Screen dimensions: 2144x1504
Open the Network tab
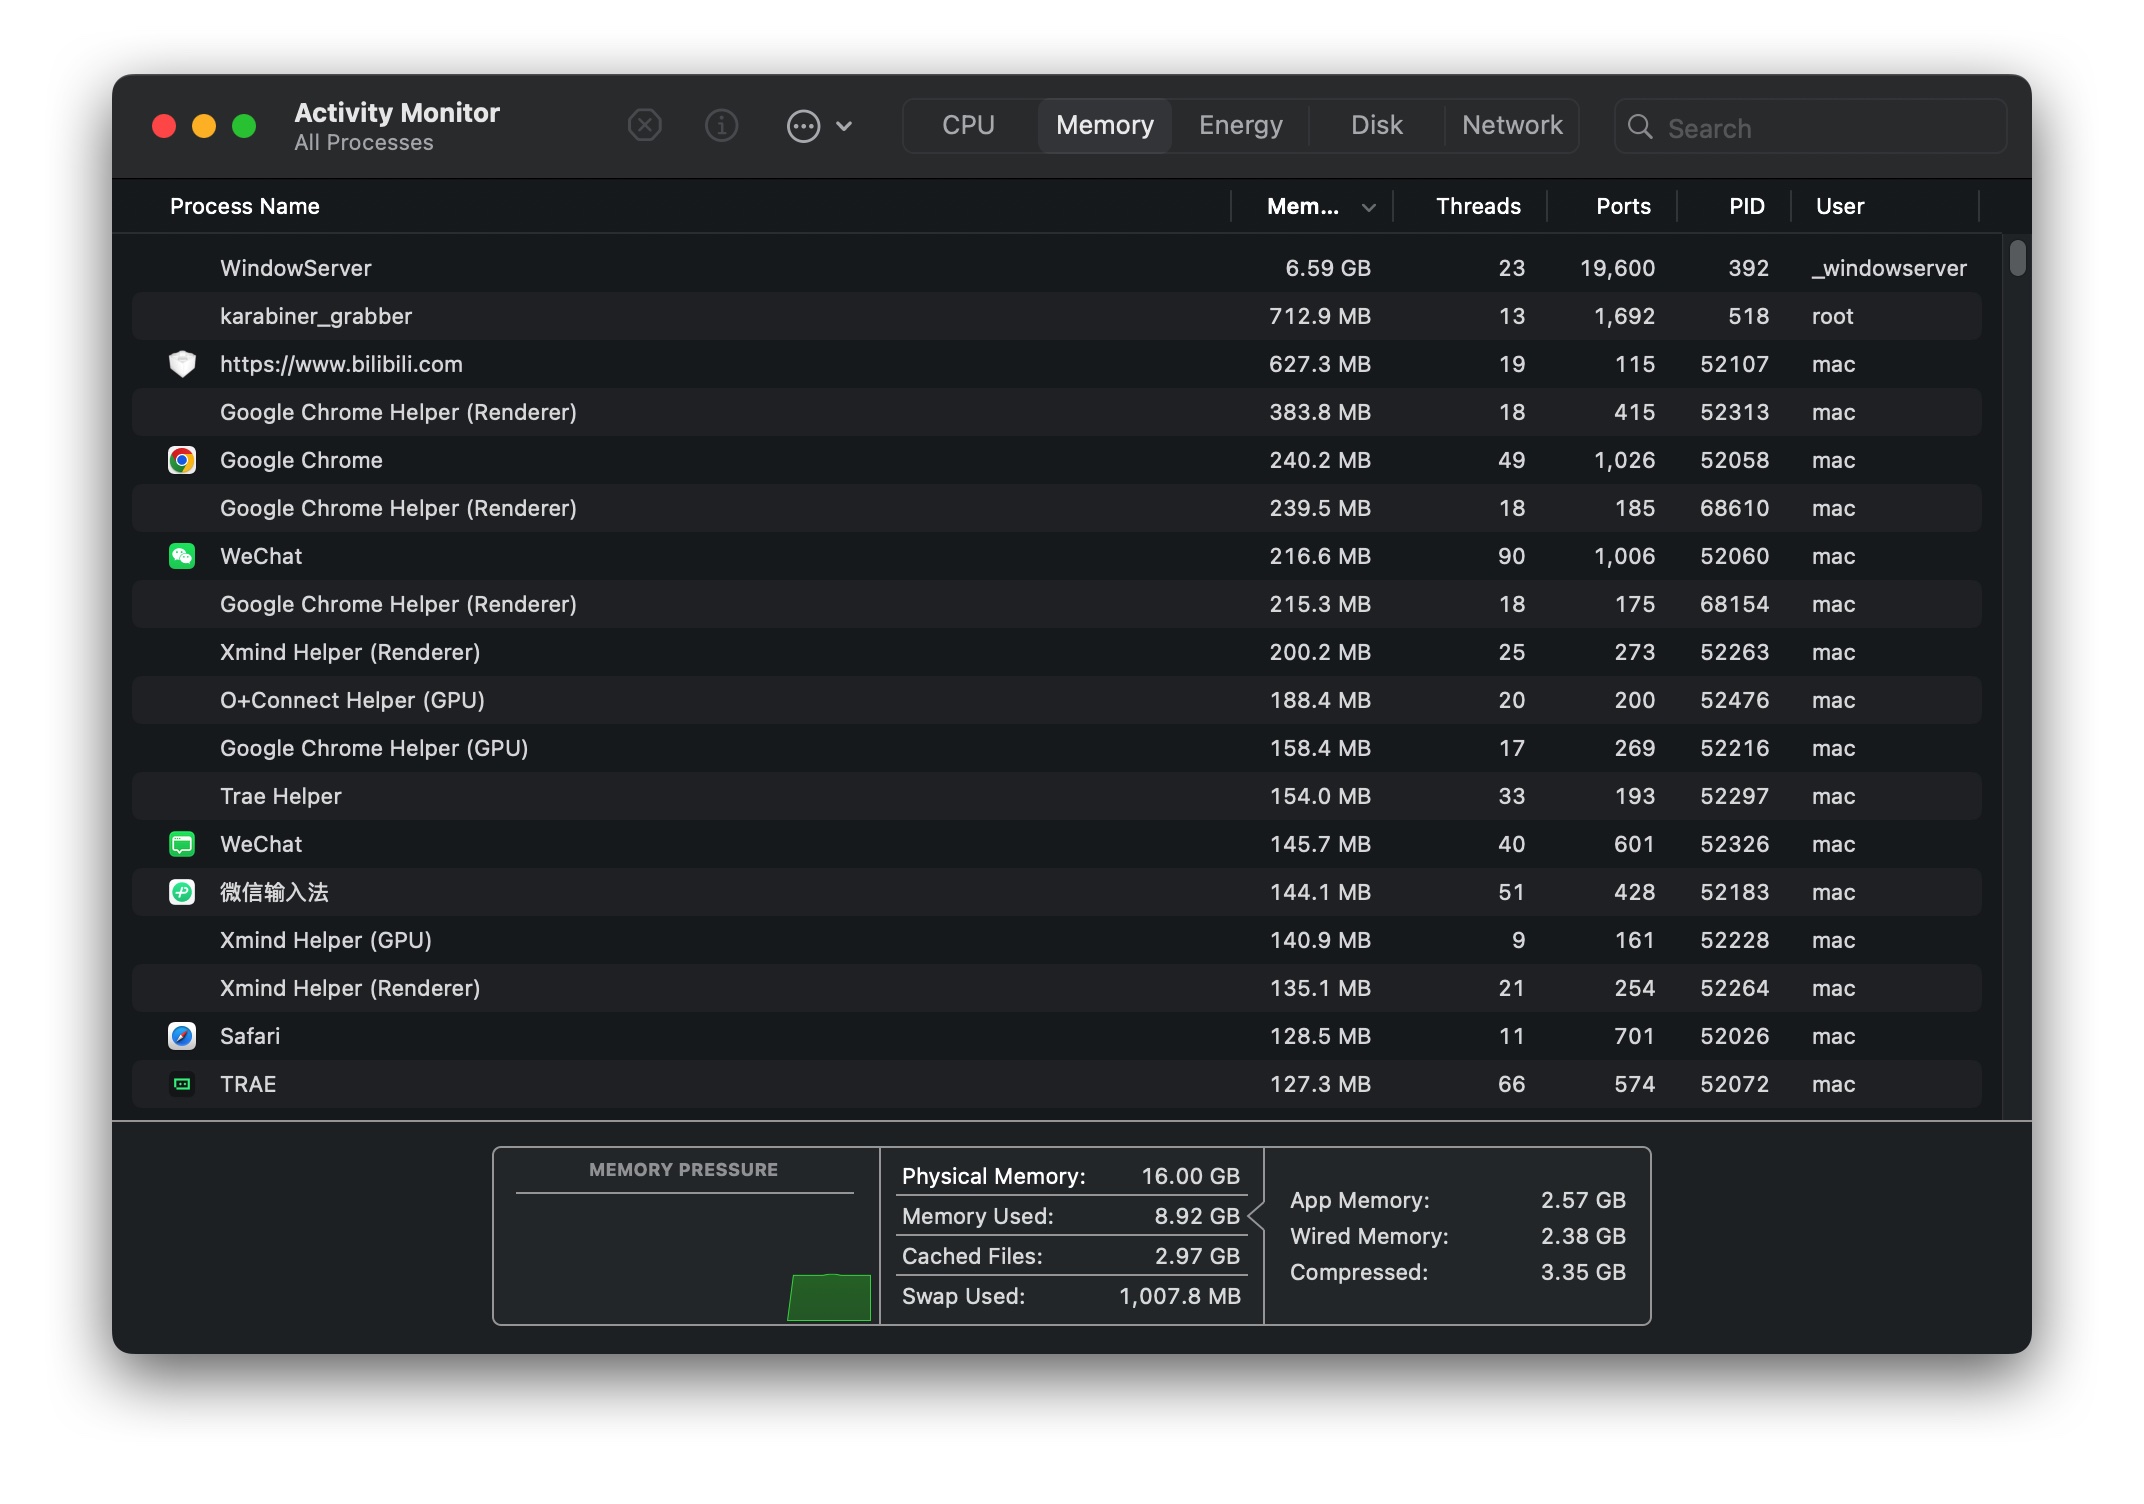(x=1511, y=126)
